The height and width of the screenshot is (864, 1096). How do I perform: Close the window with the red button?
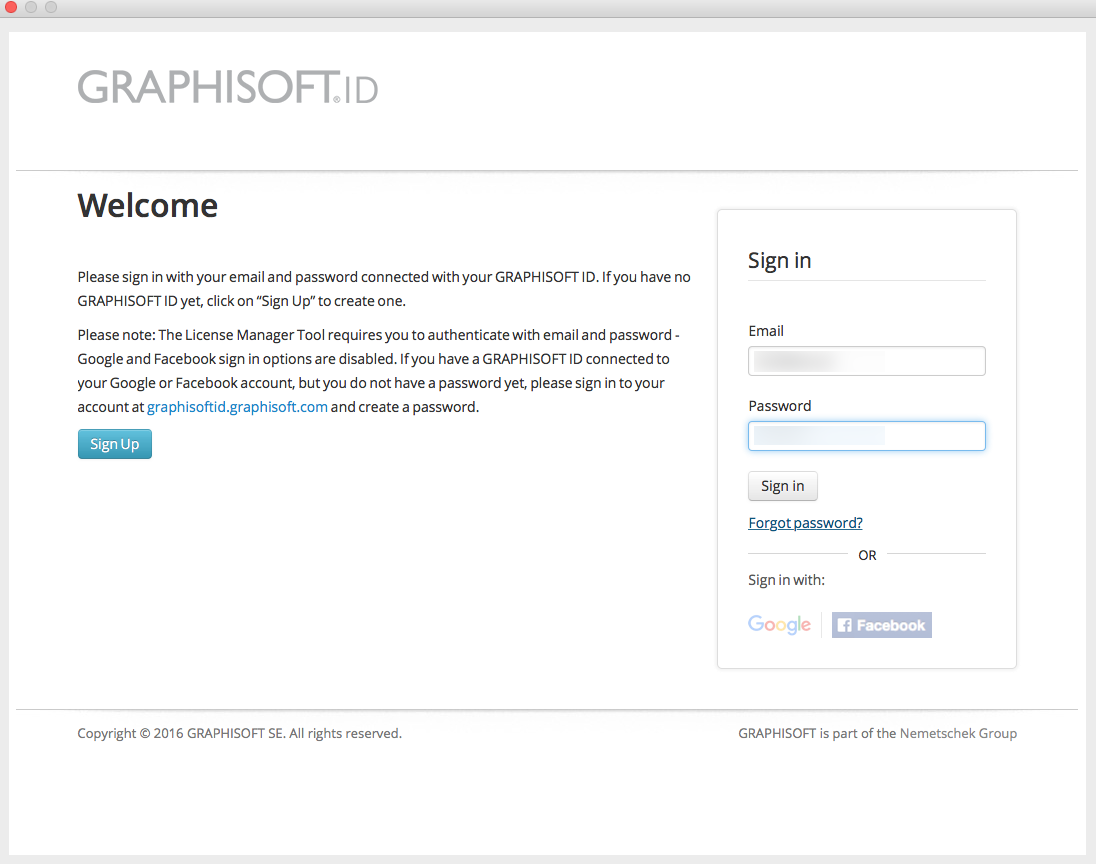(10, 7)
